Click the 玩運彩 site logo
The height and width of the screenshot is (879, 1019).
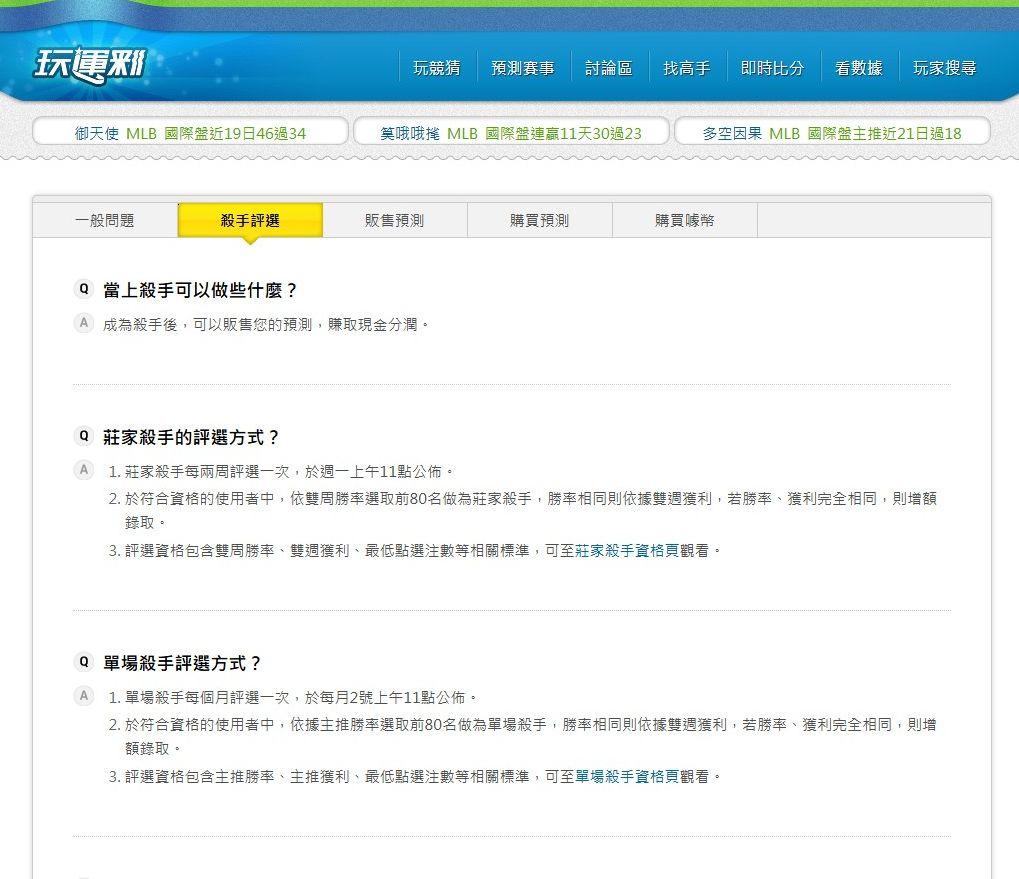click(90, 65)
